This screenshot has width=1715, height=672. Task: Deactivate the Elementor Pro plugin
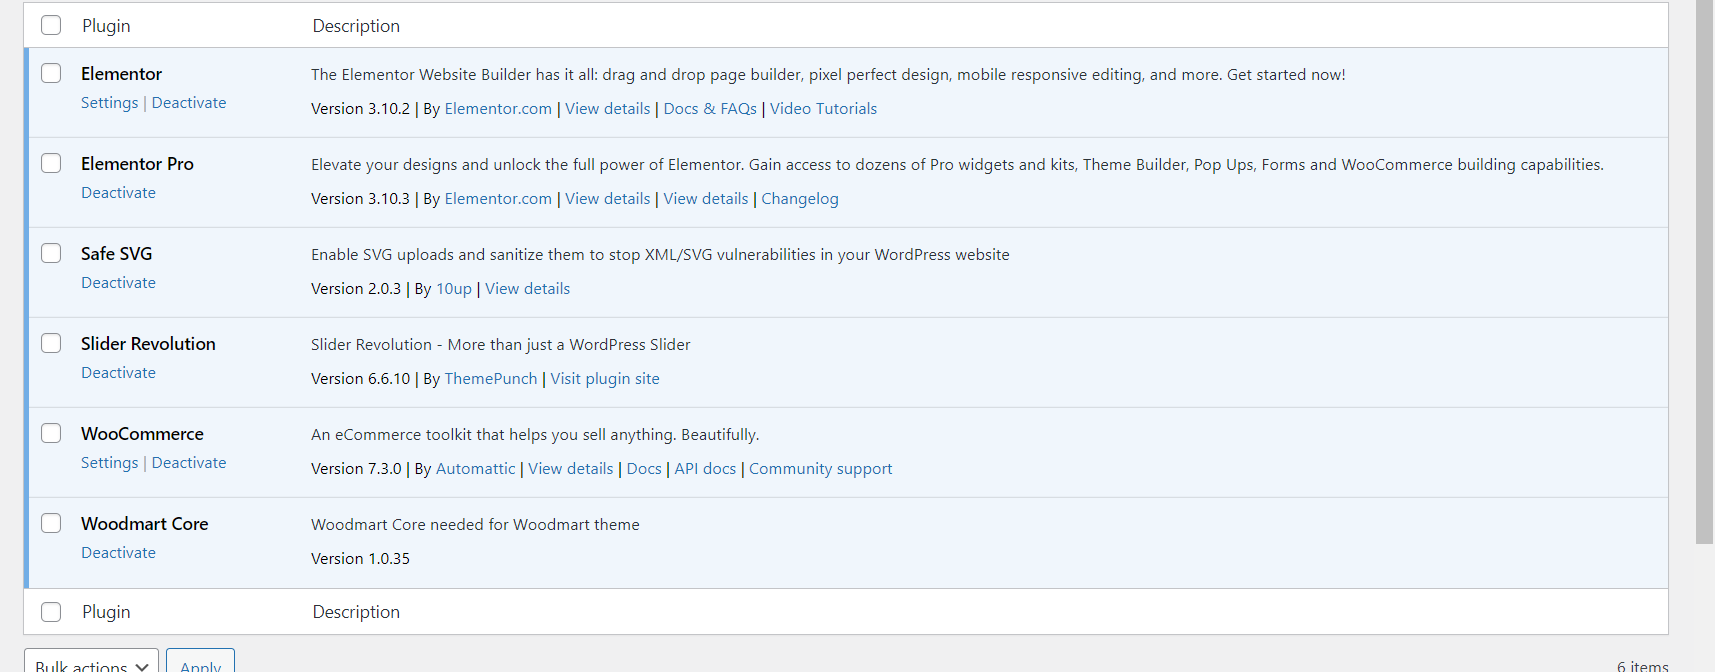(x=118, y=193)
